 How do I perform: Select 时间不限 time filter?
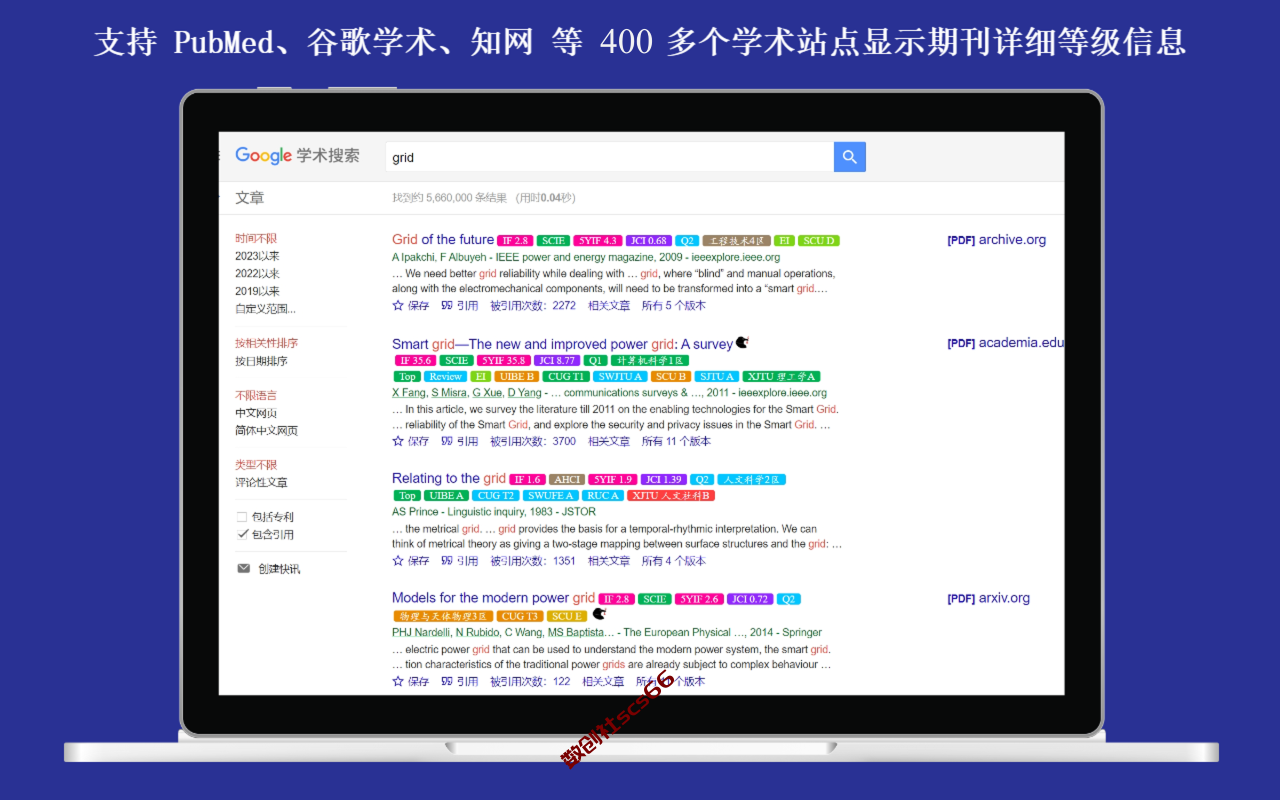(x=256, y=238)
